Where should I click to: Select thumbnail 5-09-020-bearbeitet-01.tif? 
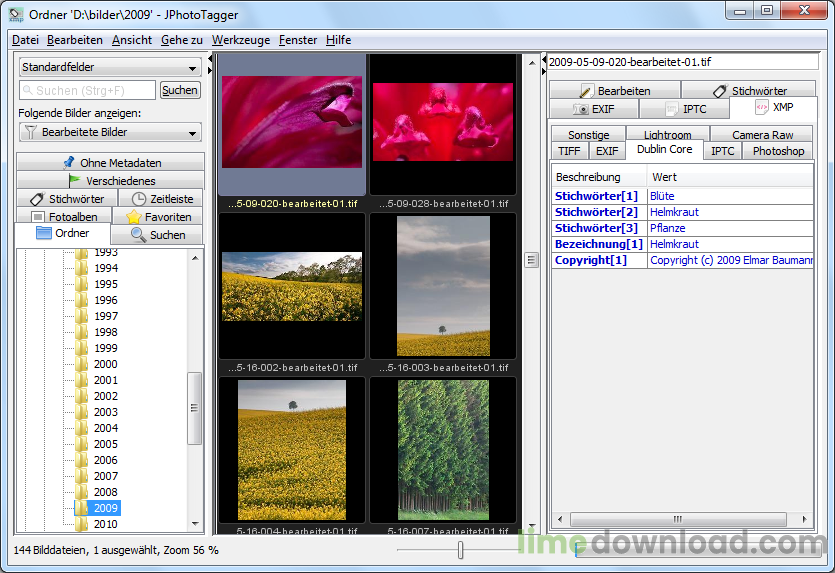coord(292,125)
